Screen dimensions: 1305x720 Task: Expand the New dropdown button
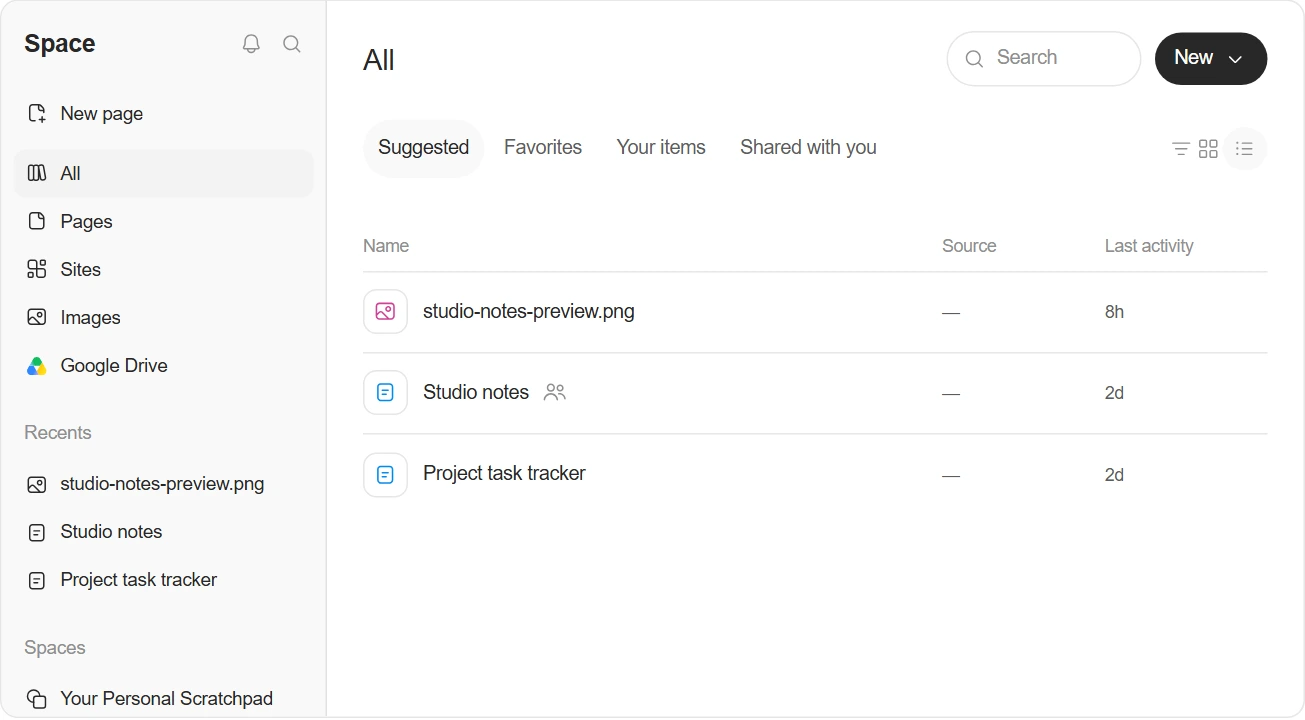[x=1211, y=58]
